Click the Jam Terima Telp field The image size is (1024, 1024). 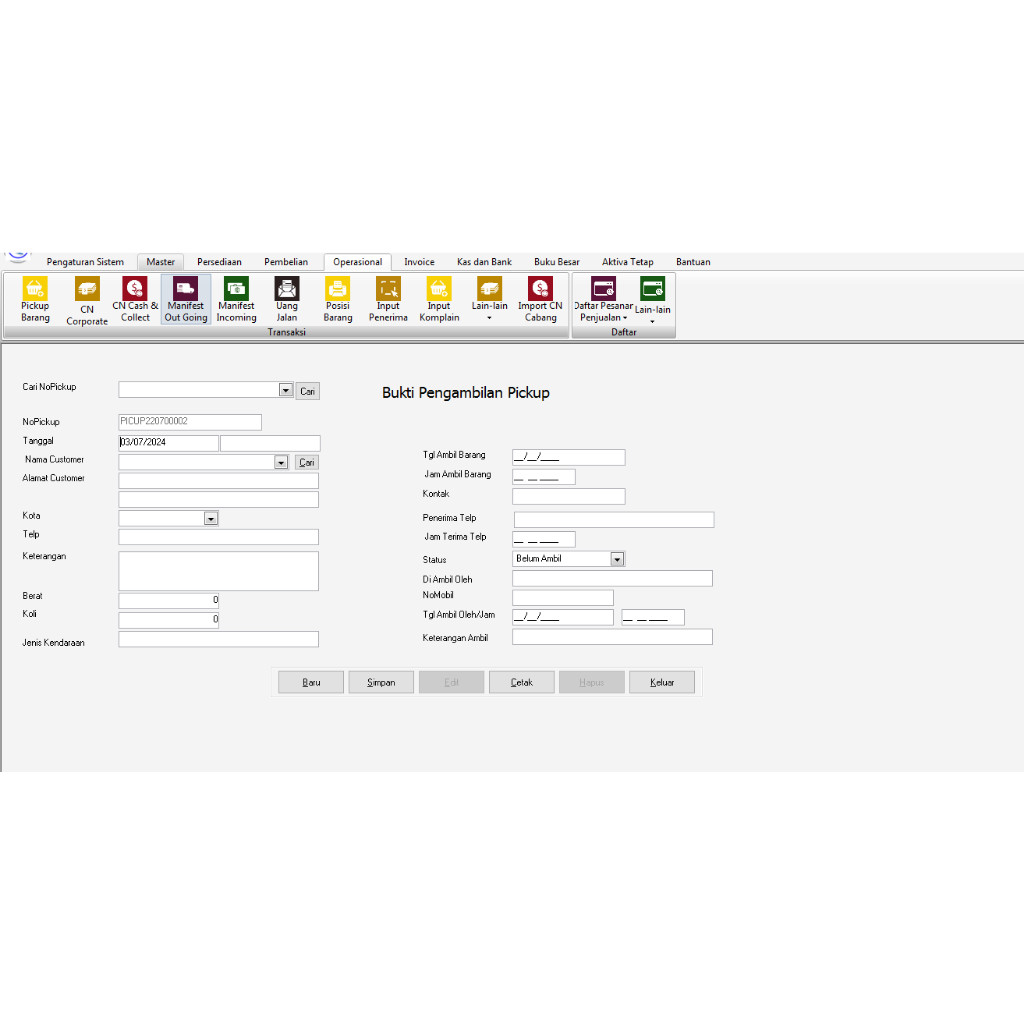544,539
